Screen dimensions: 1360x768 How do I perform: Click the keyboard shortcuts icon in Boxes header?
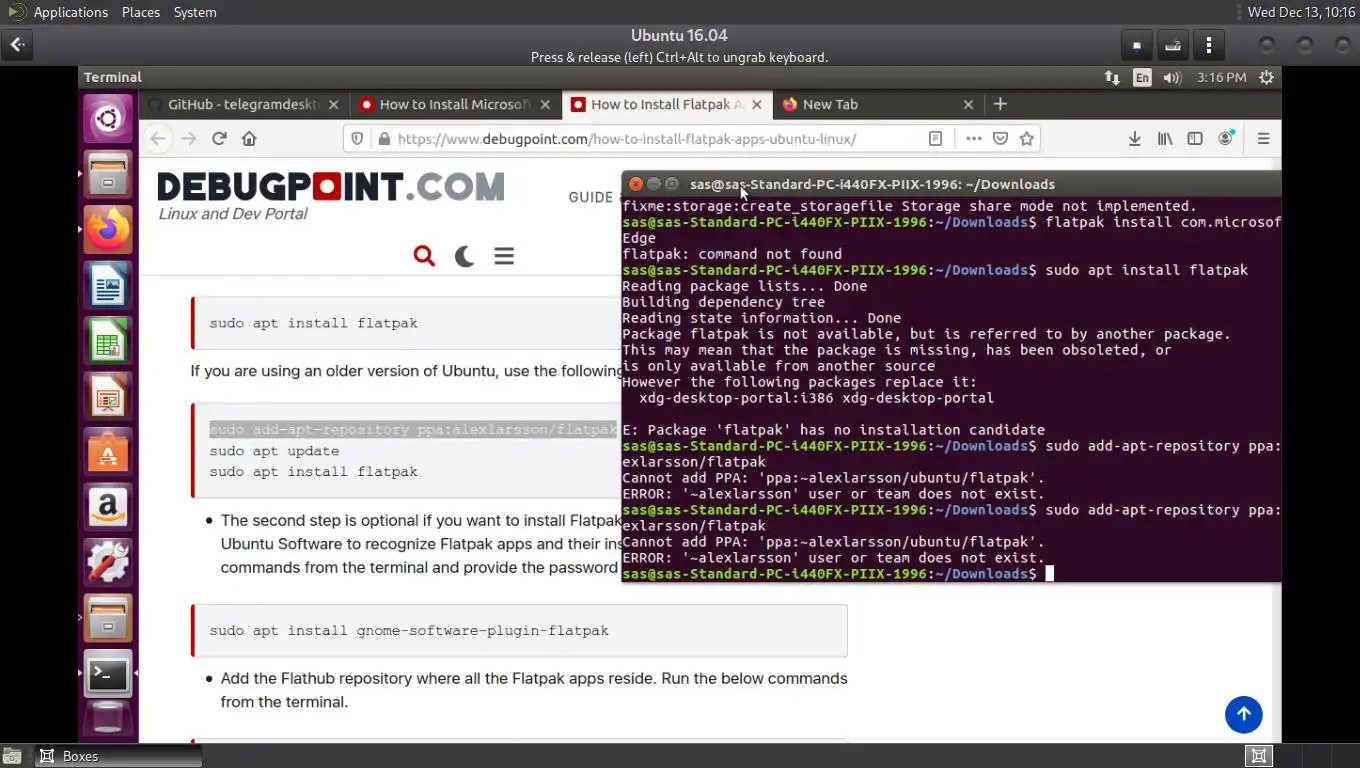coord(1173,45)
